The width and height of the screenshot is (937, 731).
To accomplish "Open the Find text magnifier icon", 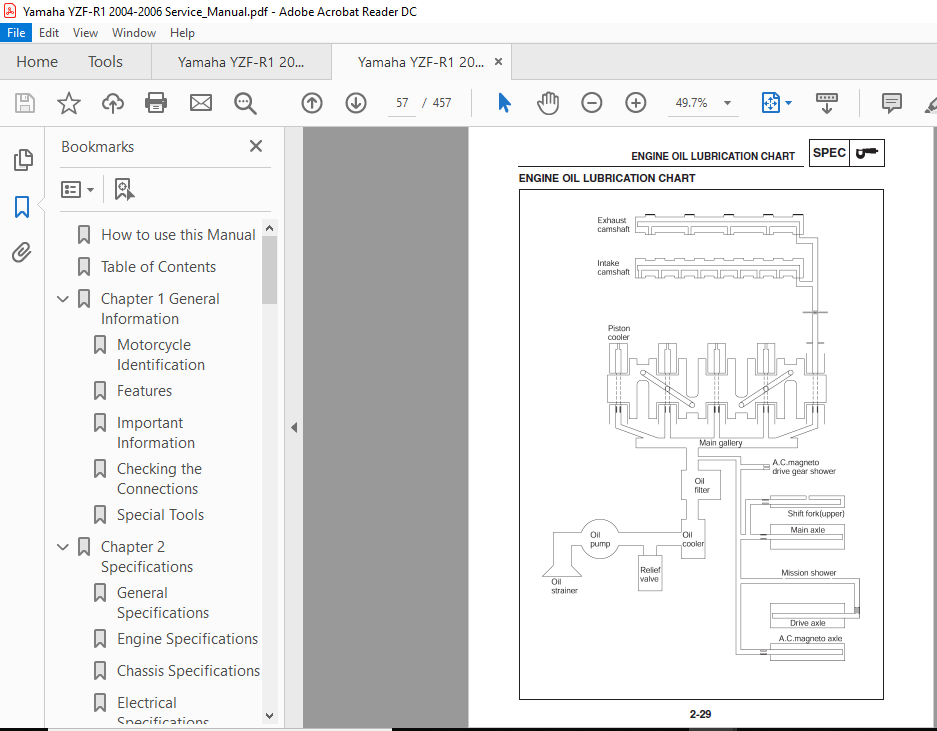I will click(x=245, y=103).
